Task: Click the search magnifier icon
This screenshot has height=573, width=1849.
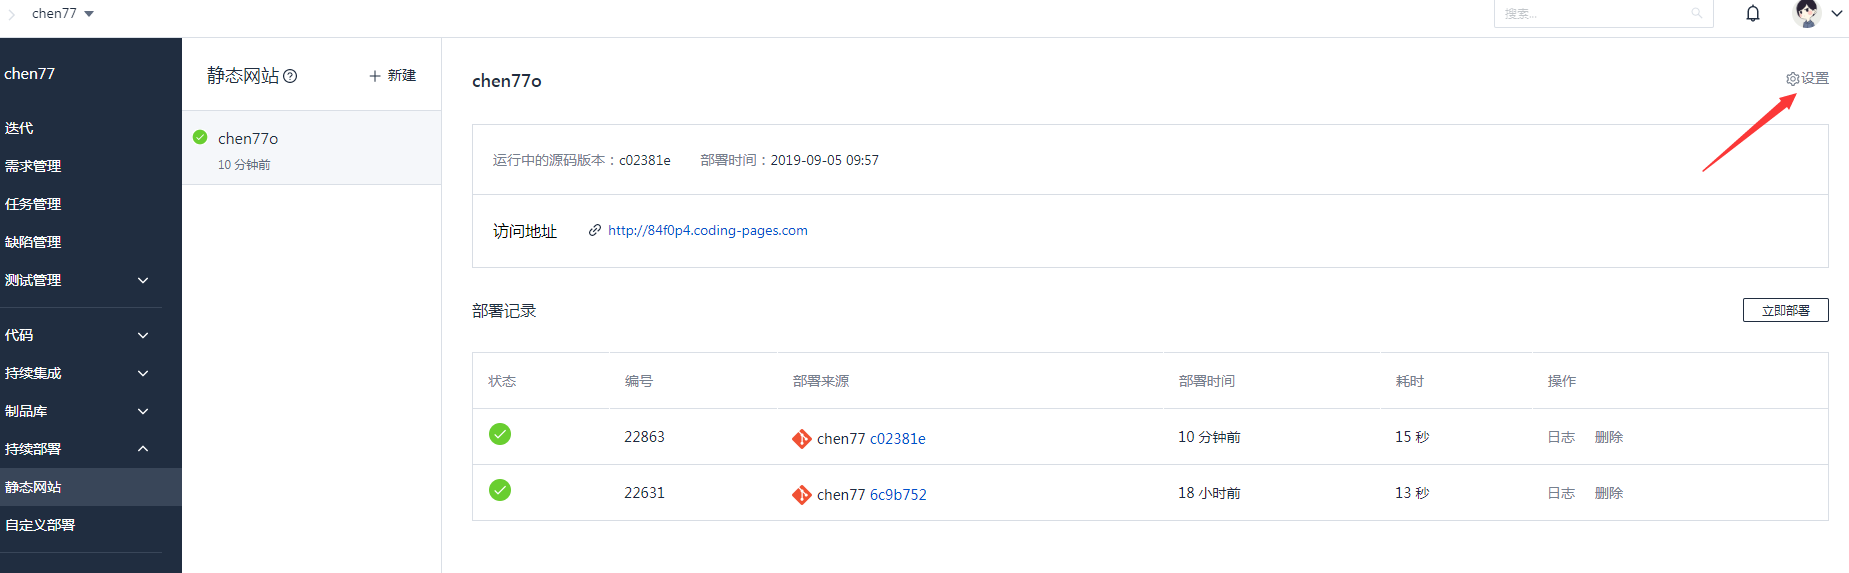Action: click(x=1696, y=13)
